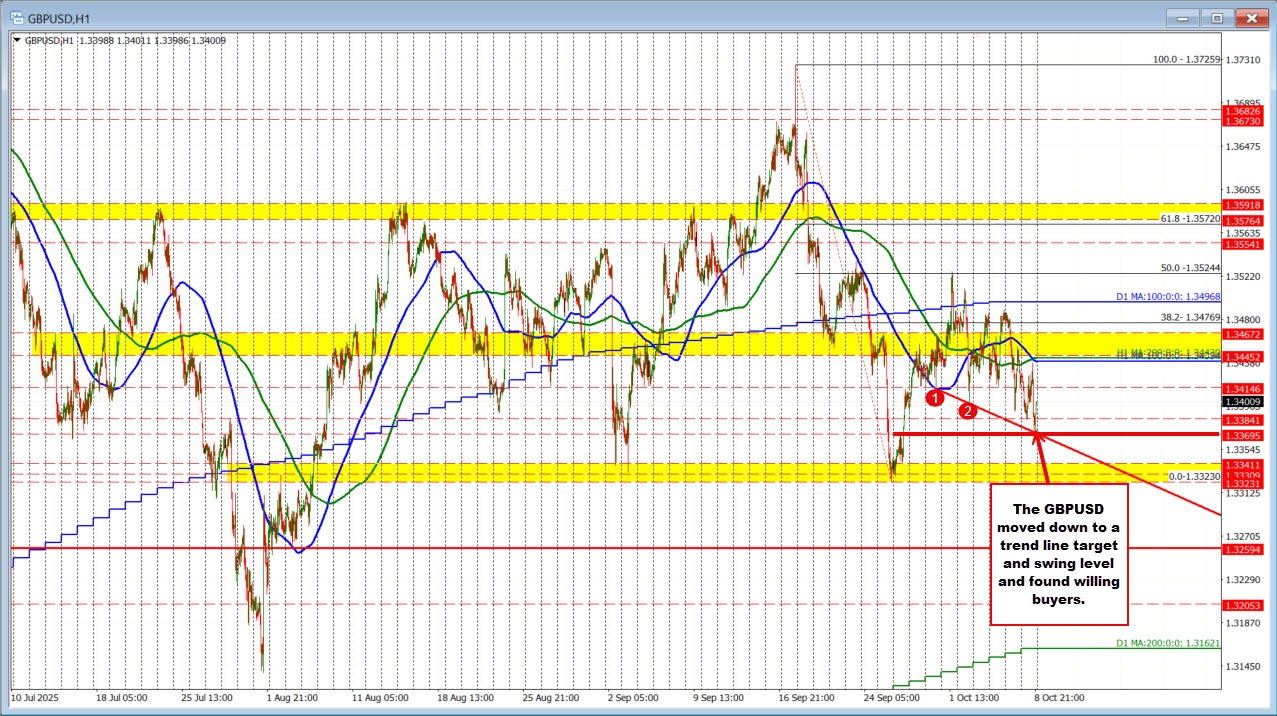The height and width of the screenshot is (716, 1277).
Task: Click the red circle marker numbered 2
Action: (x=966, y=411)
